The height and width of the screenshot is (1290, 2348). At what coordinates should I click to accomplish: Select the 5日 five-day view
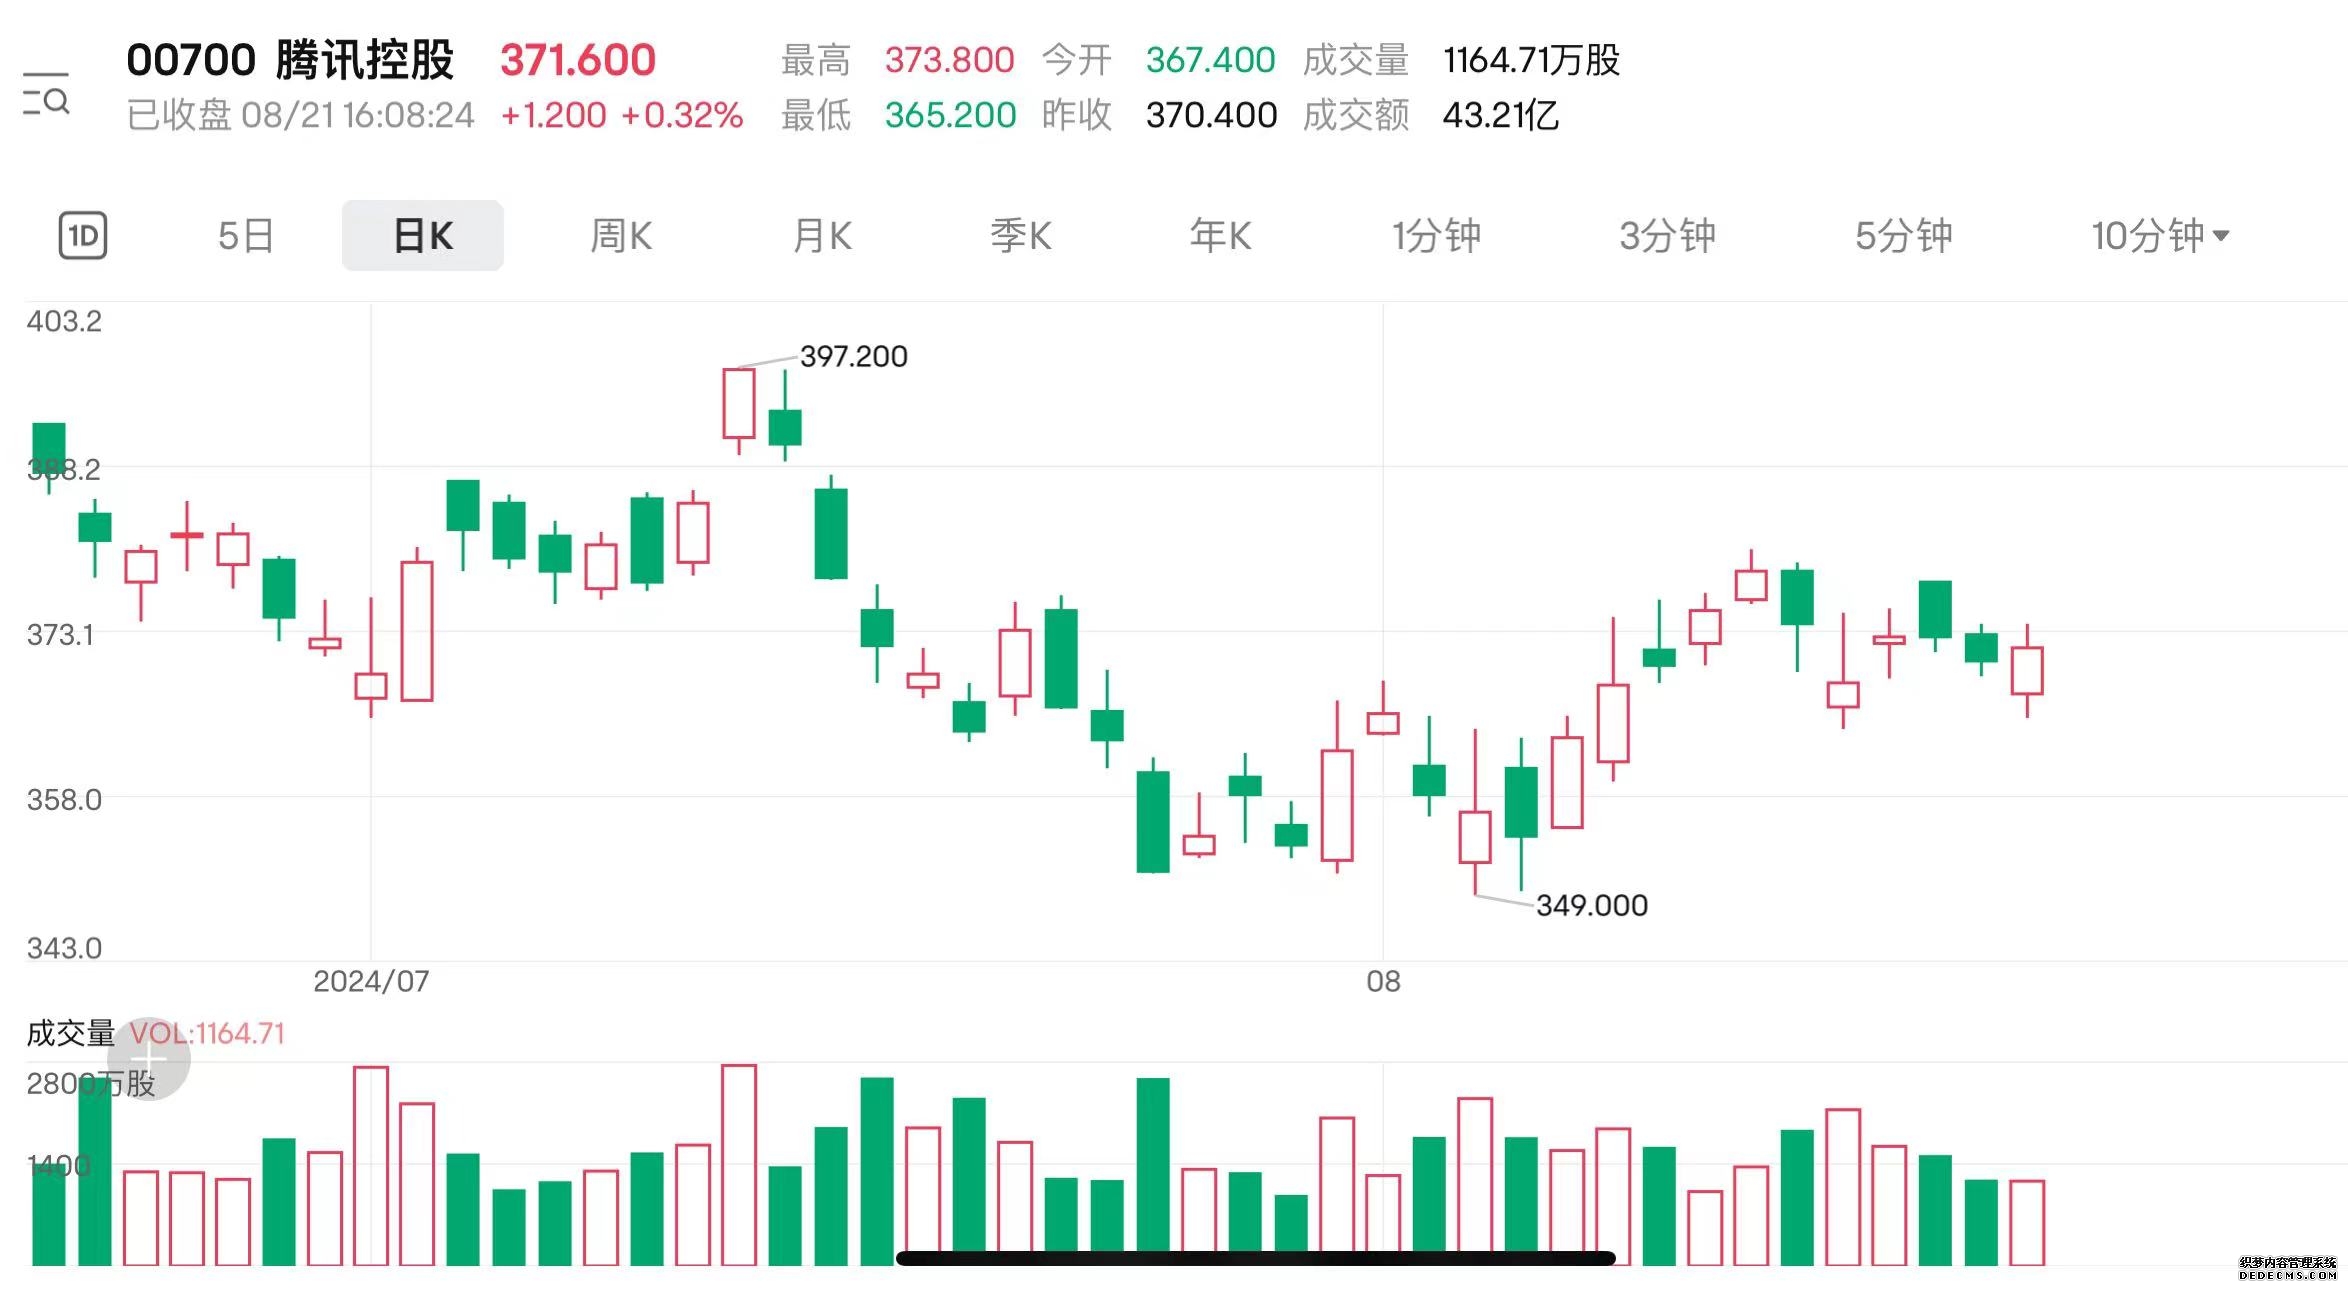[x=243, y=234]
